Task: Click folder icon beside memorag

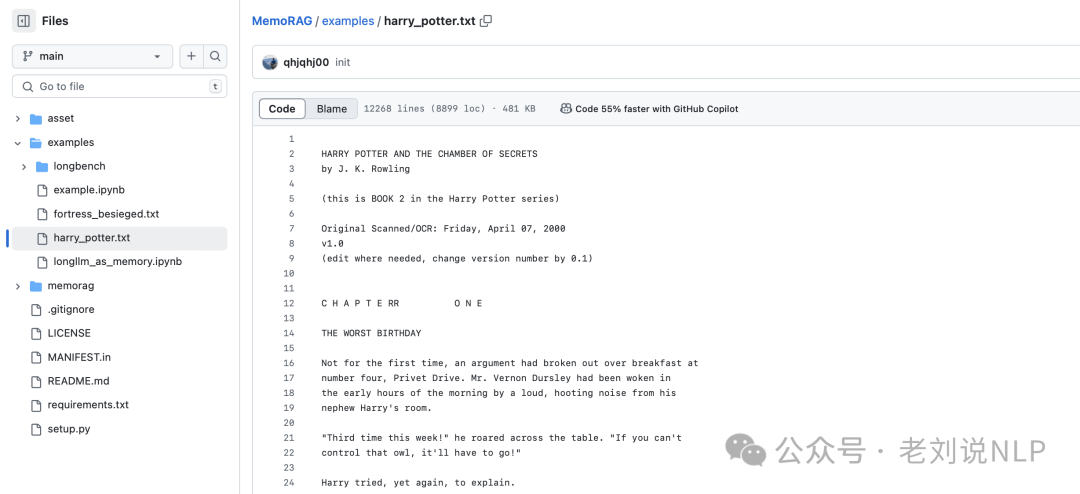Action: 36,286
